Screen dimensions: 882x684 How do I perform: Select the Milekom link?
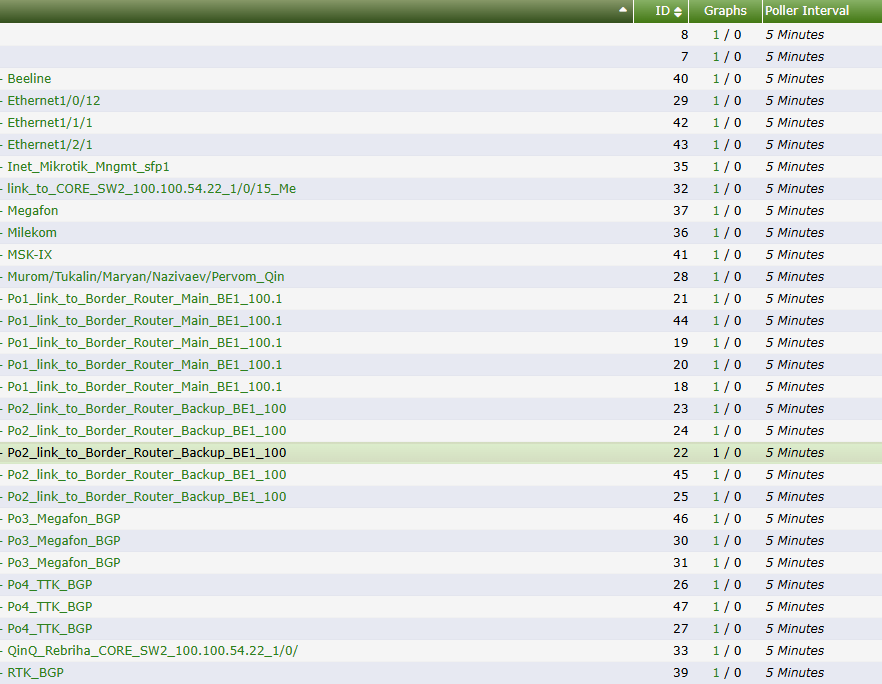point(32,233)
